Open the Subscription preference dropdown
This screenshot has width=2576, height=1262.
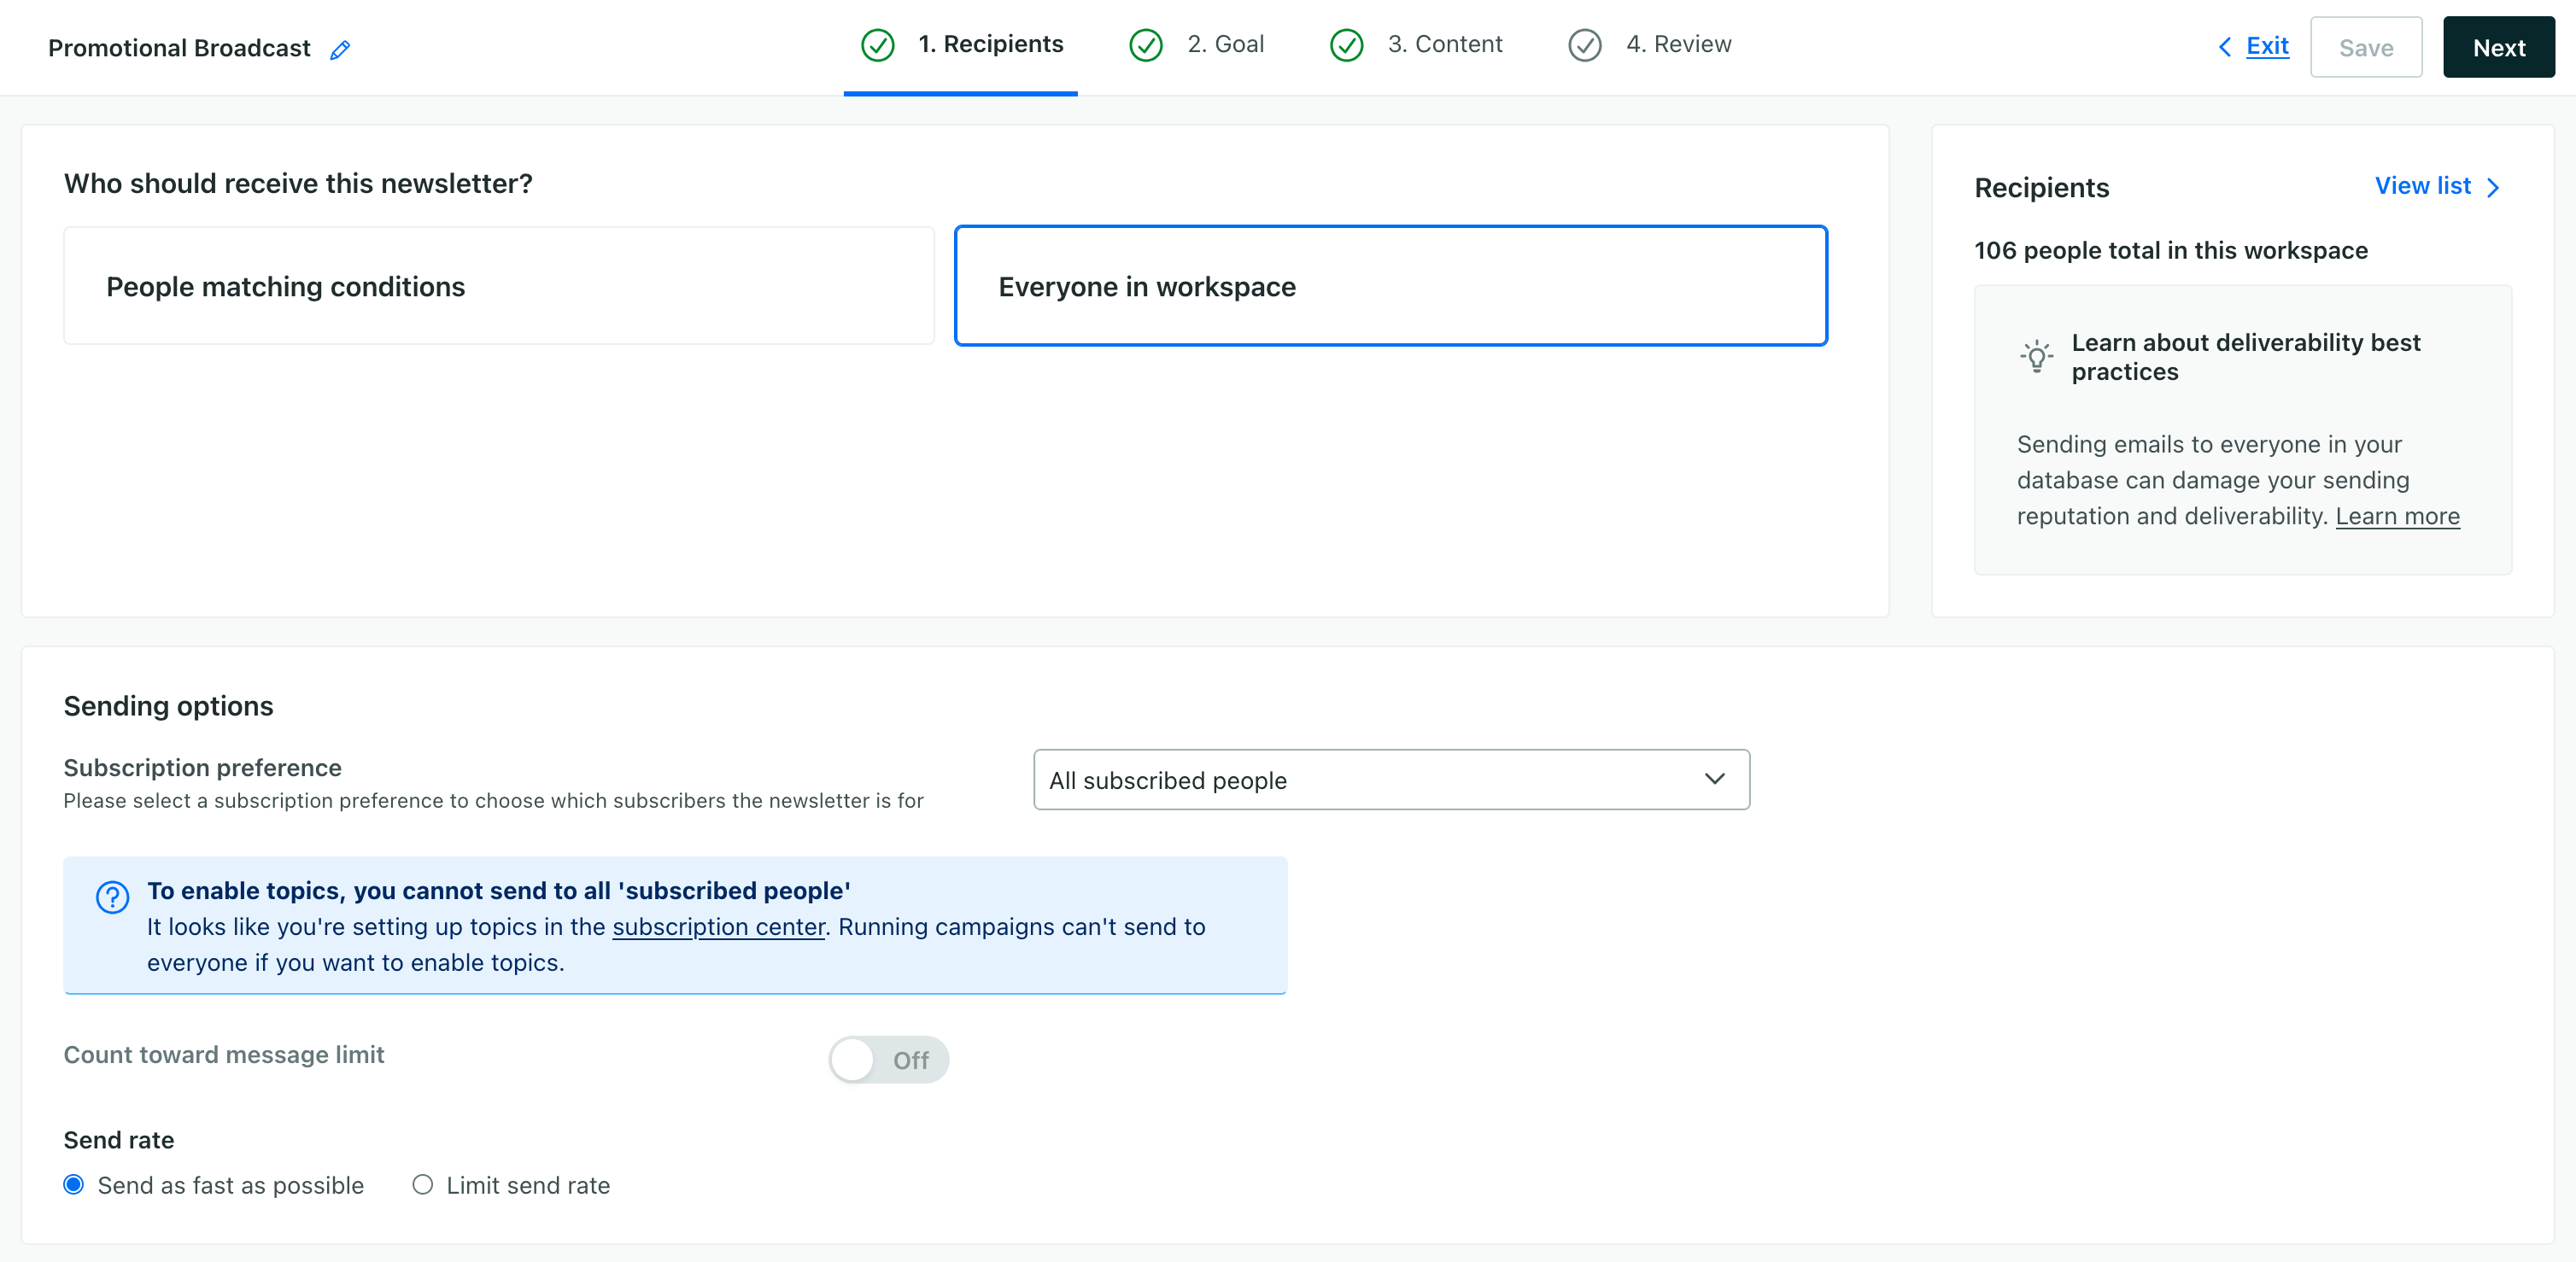tap(1391, 780)
